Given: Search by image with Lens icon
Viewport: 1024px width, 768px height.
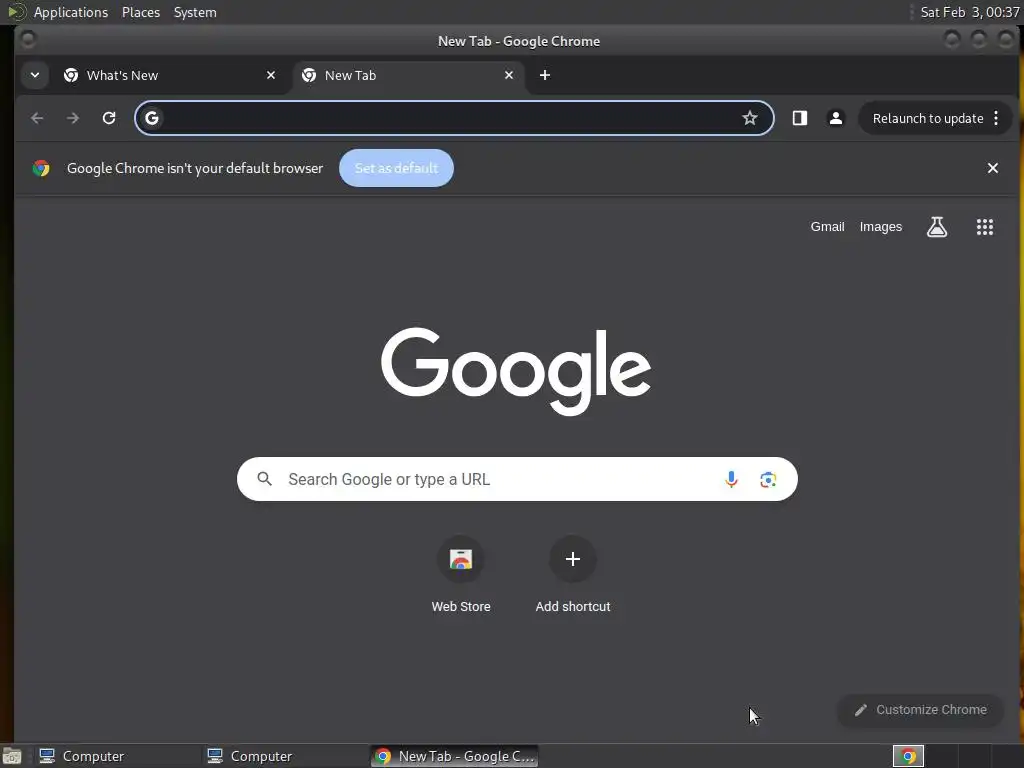Looking at the screenshot, I should [x=768, y=479].
